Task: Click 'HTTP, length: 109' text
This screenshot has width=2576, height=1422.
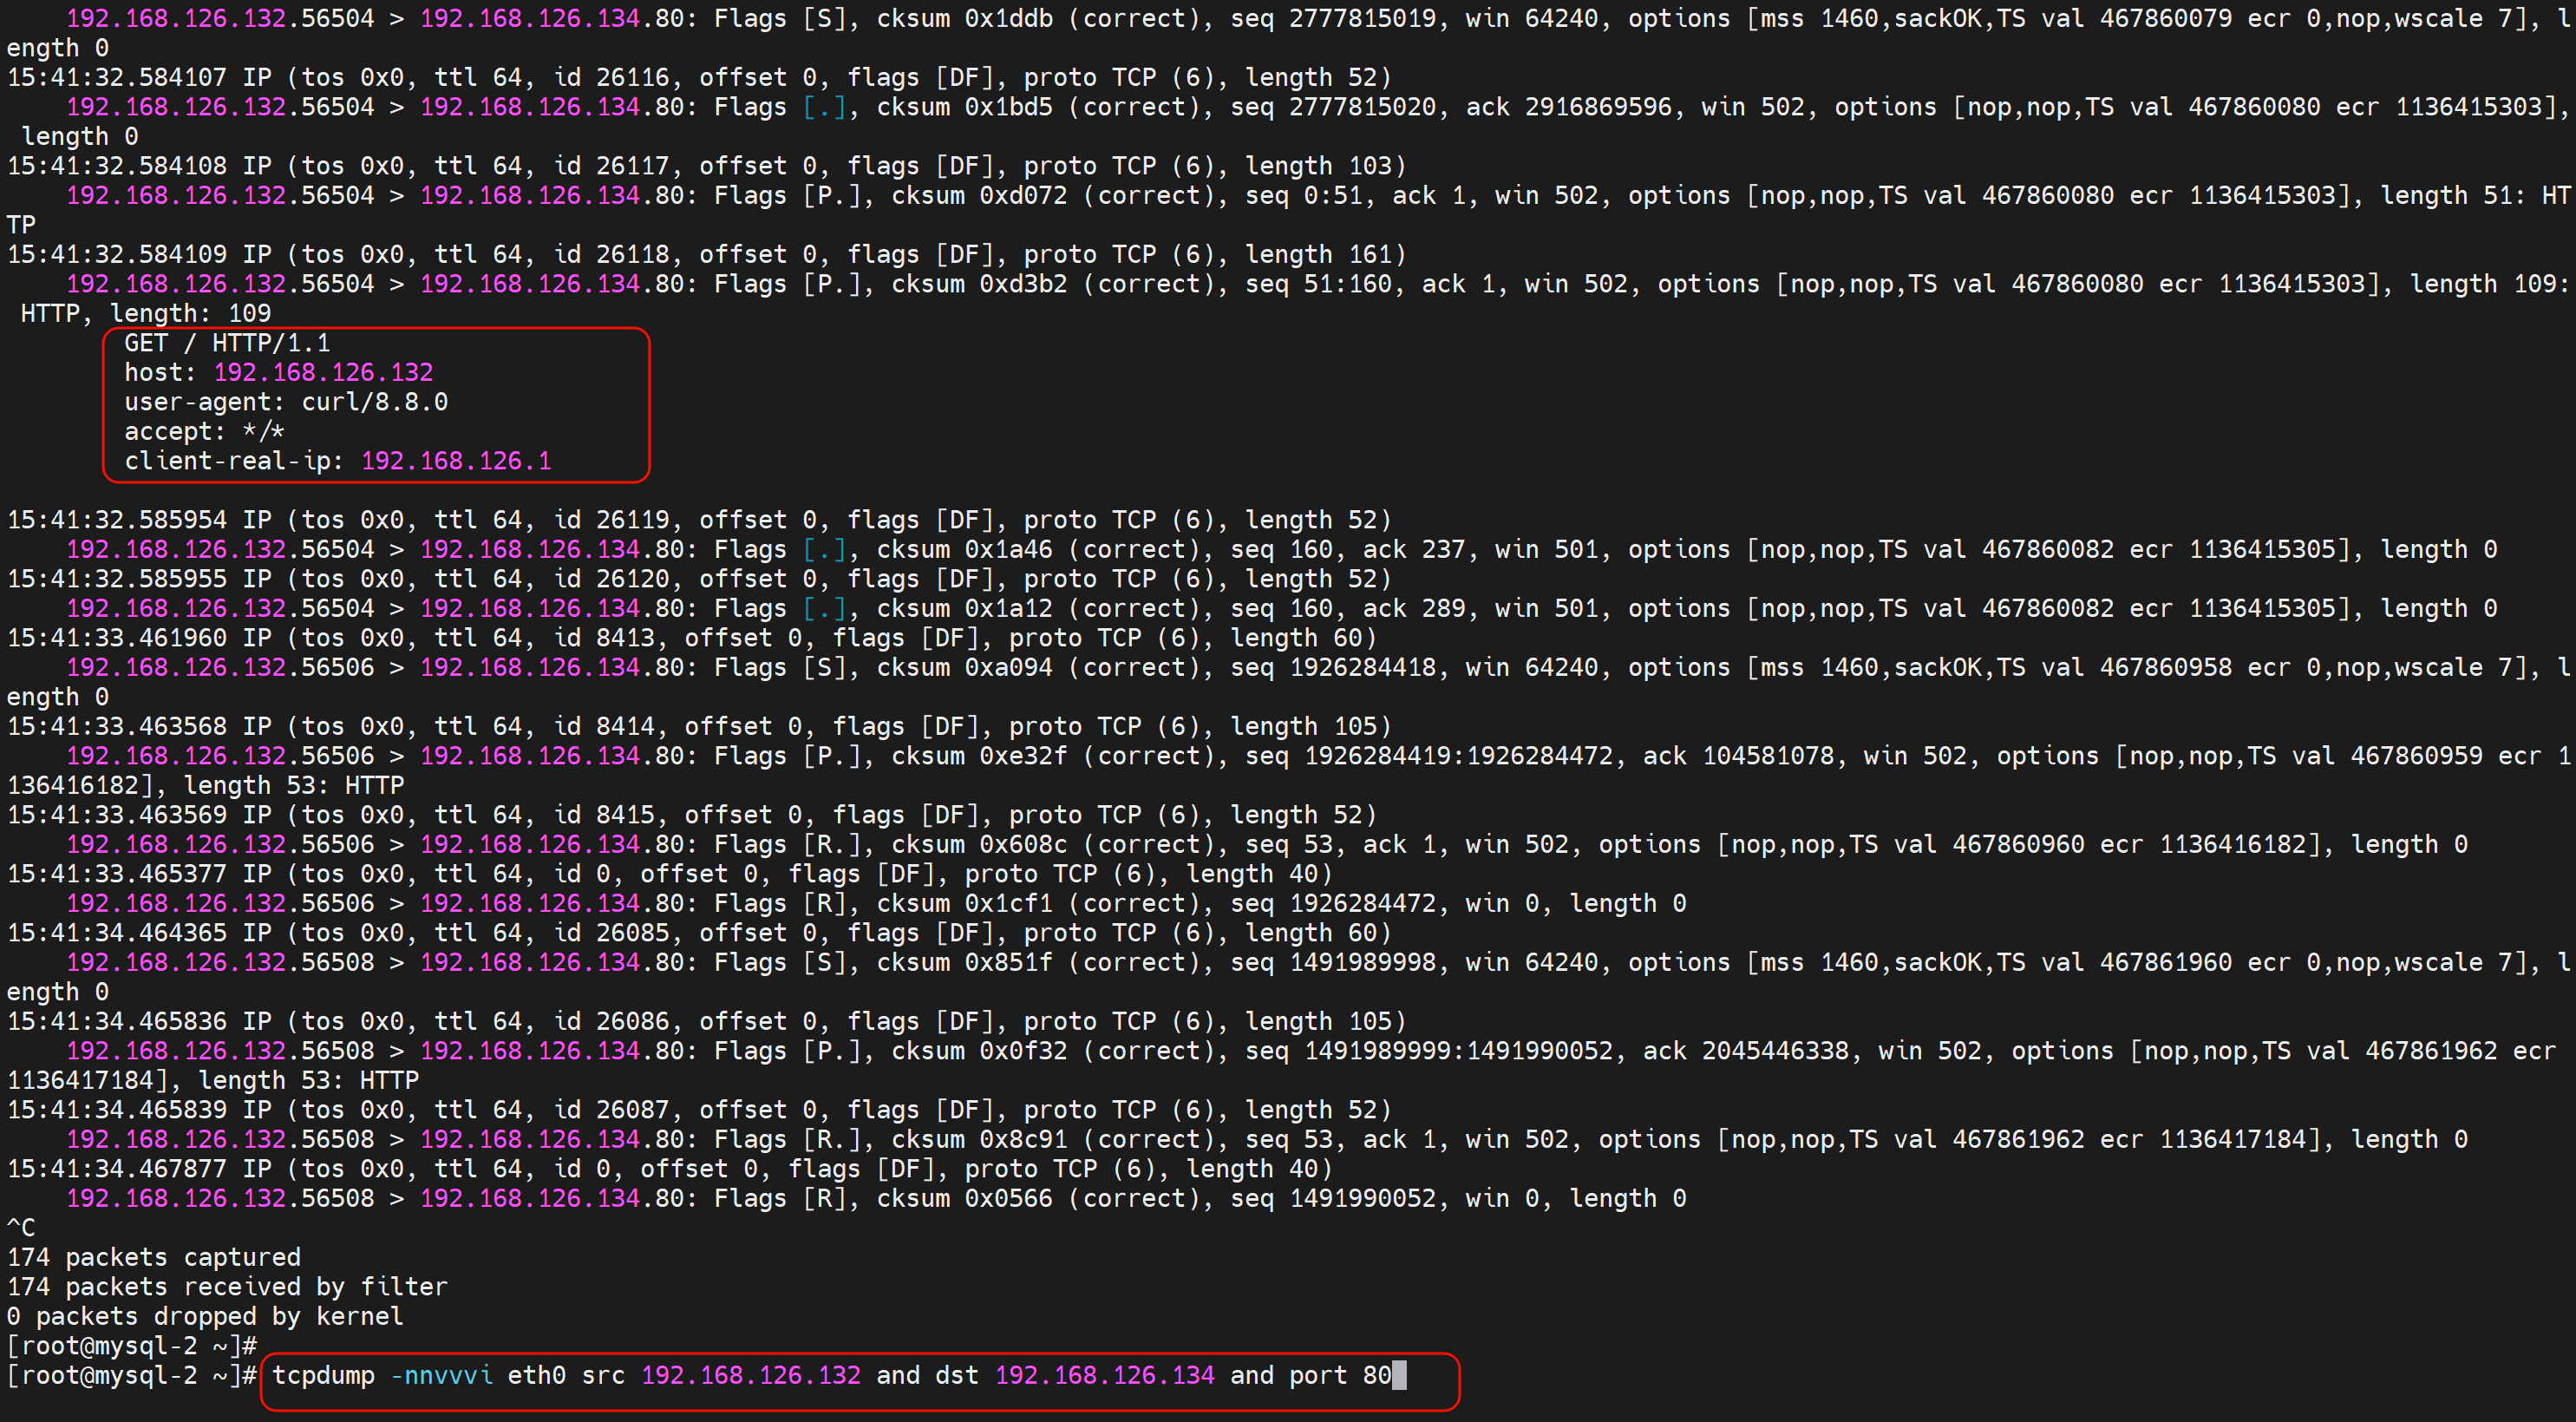Action: tap(146, 313)
